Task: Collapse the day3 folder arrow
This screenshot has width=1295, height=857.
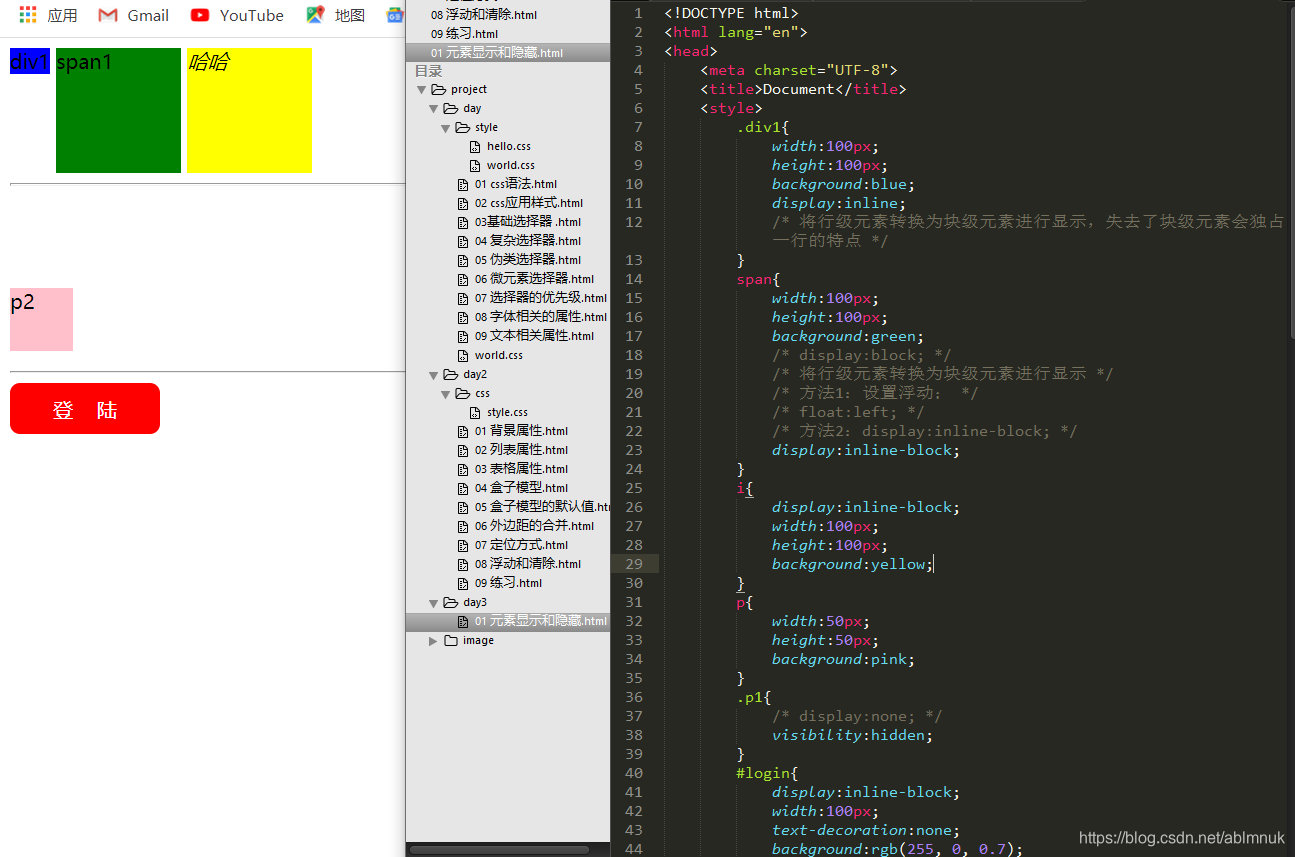Action: click(434, 603)
